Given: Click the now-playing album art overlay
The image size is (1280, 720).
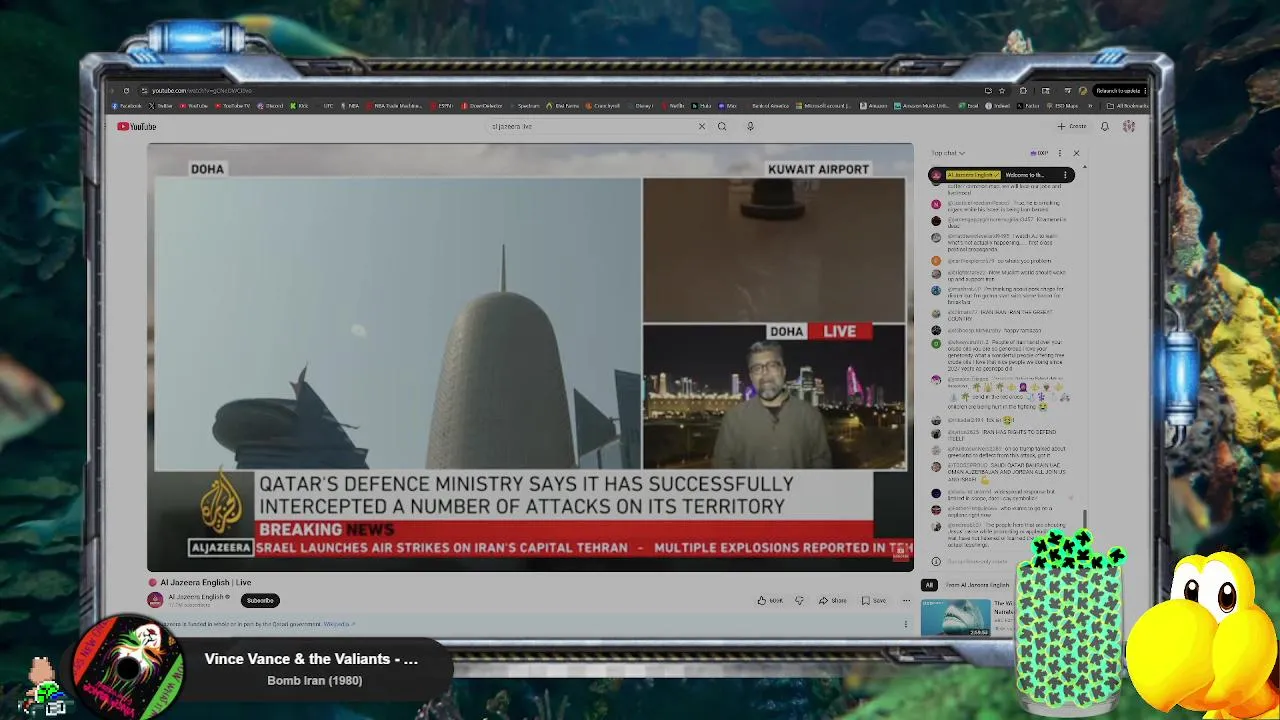Looking at the screenshot, I should point(128,666).
